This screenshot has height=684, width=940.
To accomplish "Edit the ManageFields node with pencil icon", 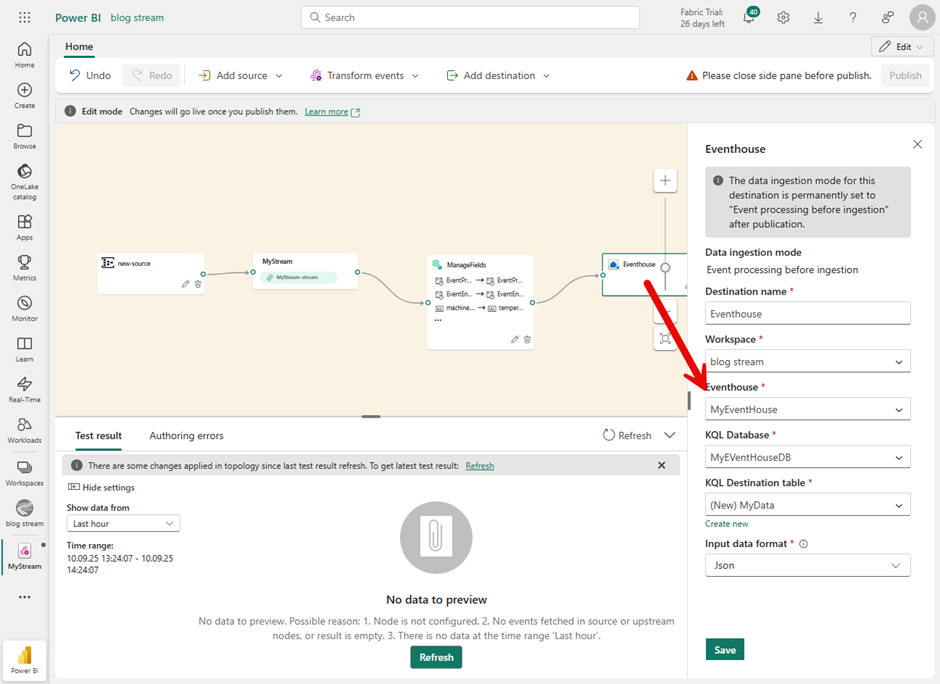I will tap(515, 340).
